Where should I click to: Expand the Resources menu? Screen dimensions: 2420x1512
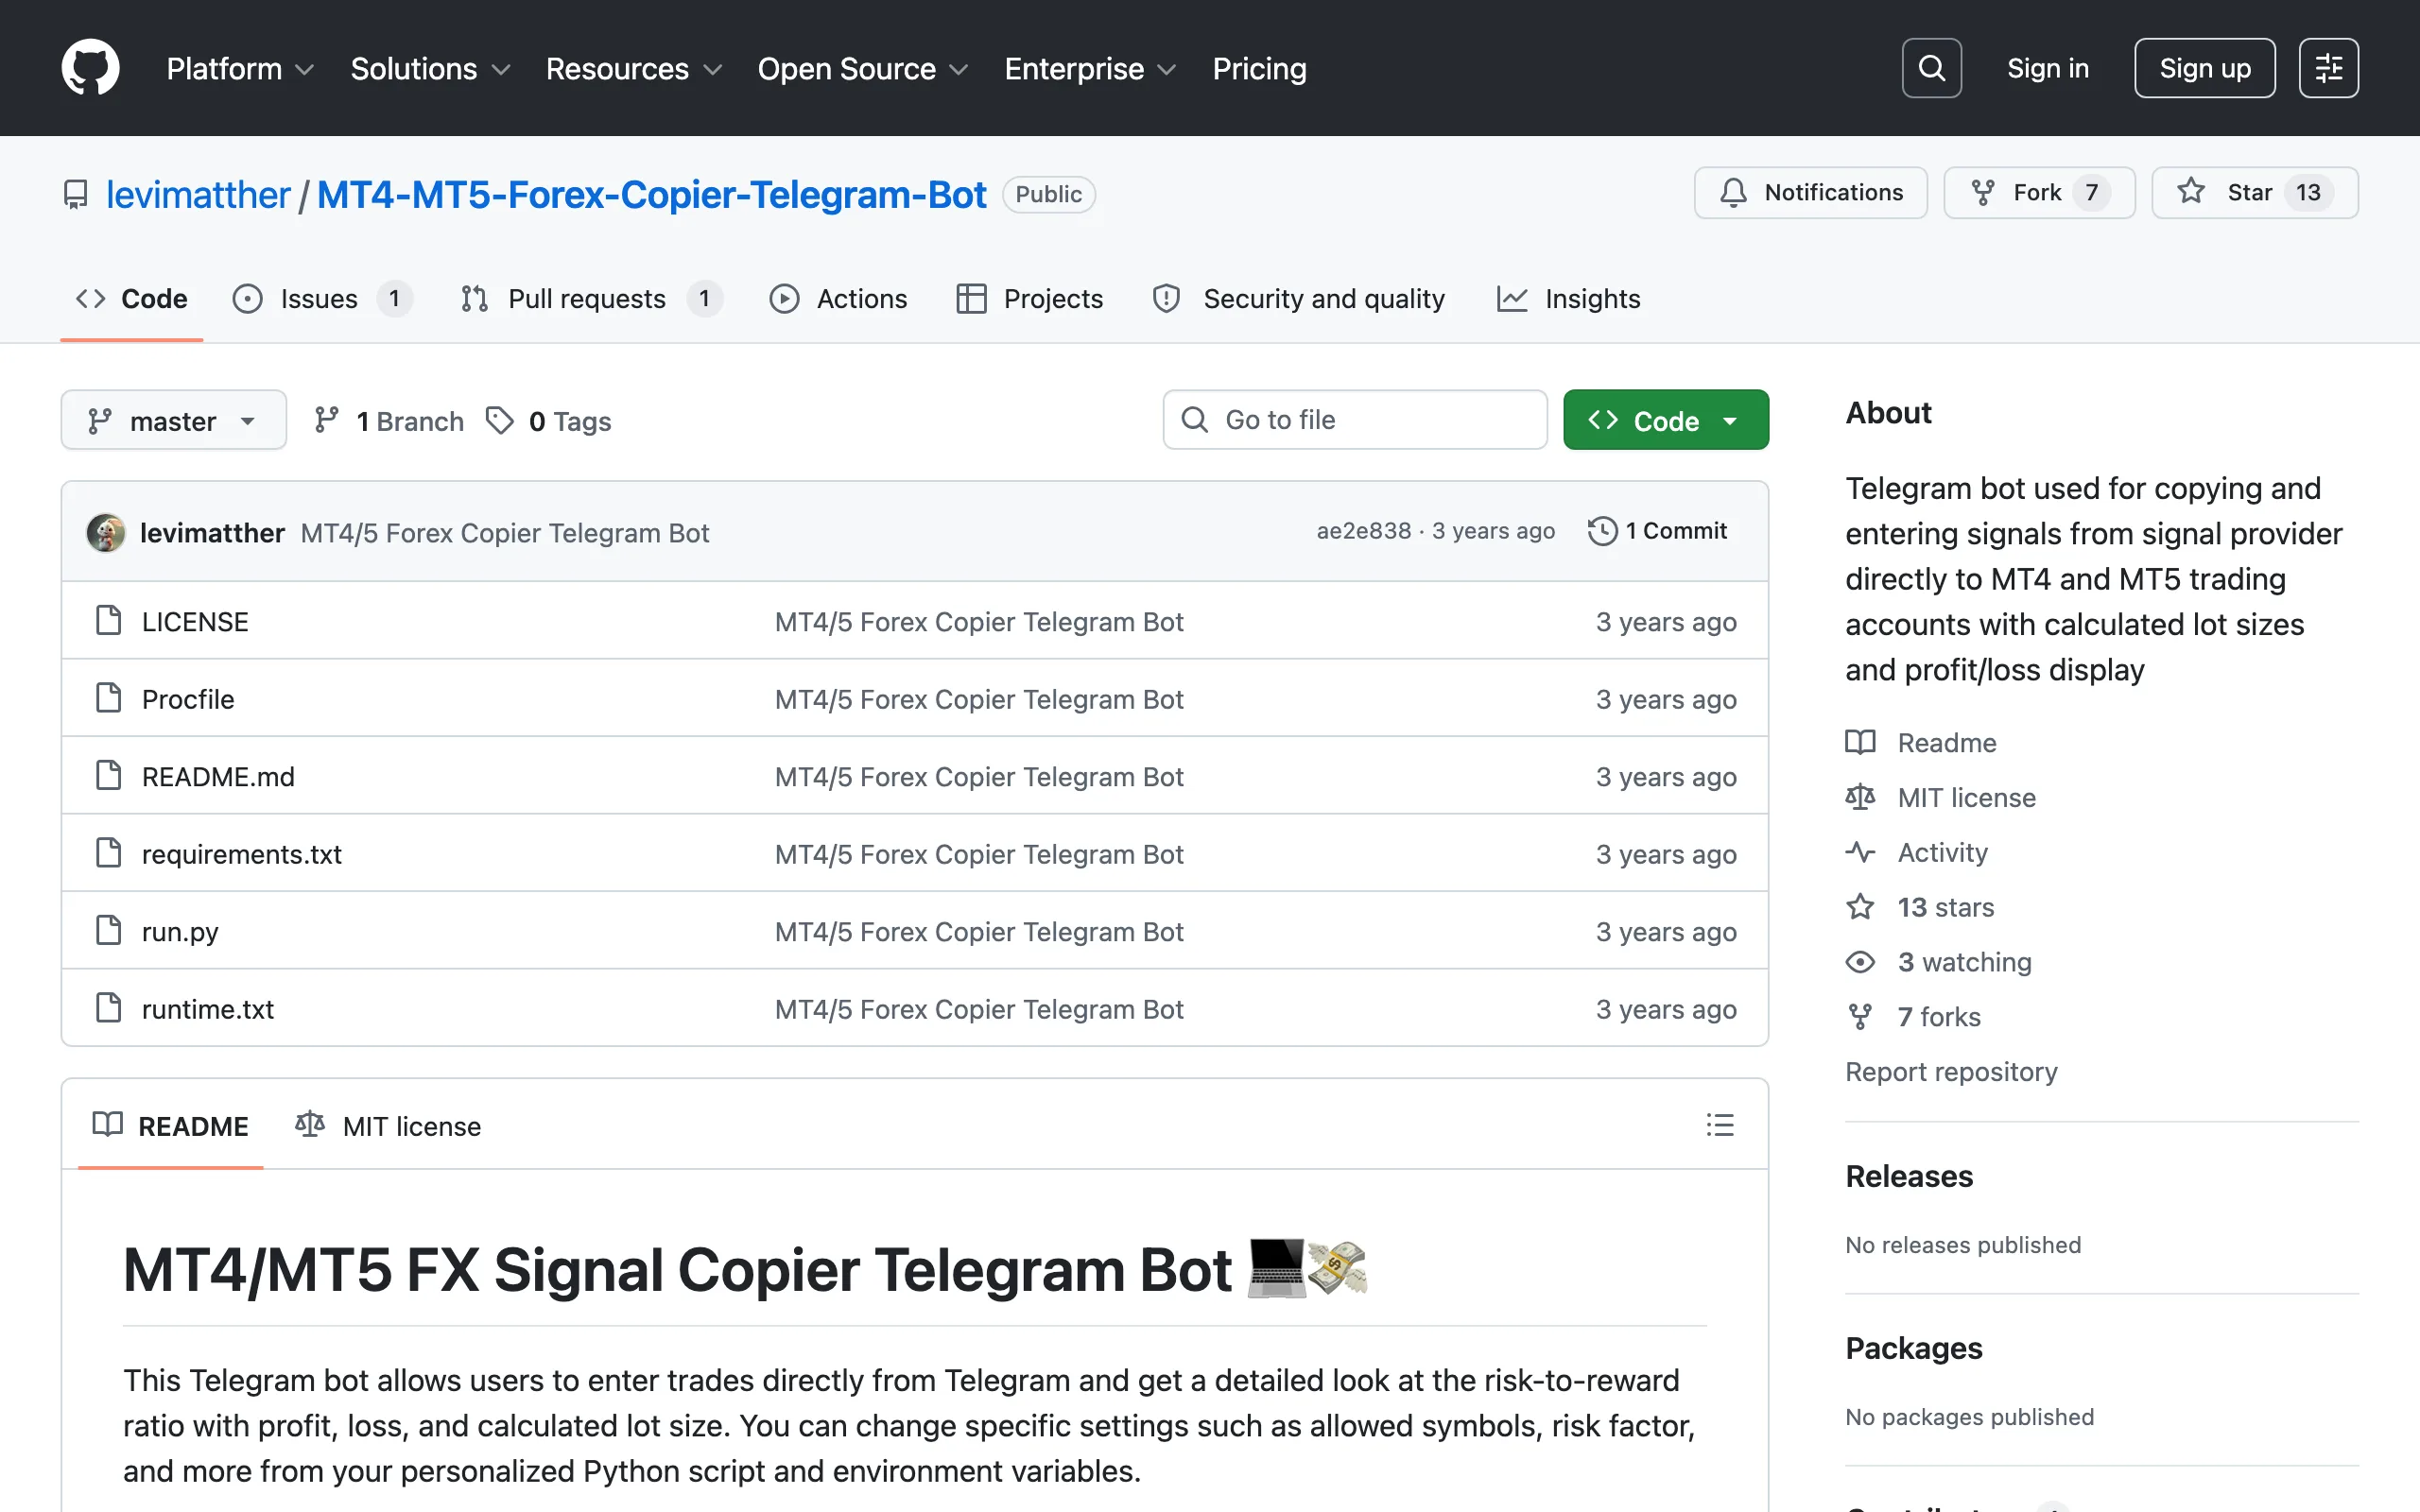(634, 68)
